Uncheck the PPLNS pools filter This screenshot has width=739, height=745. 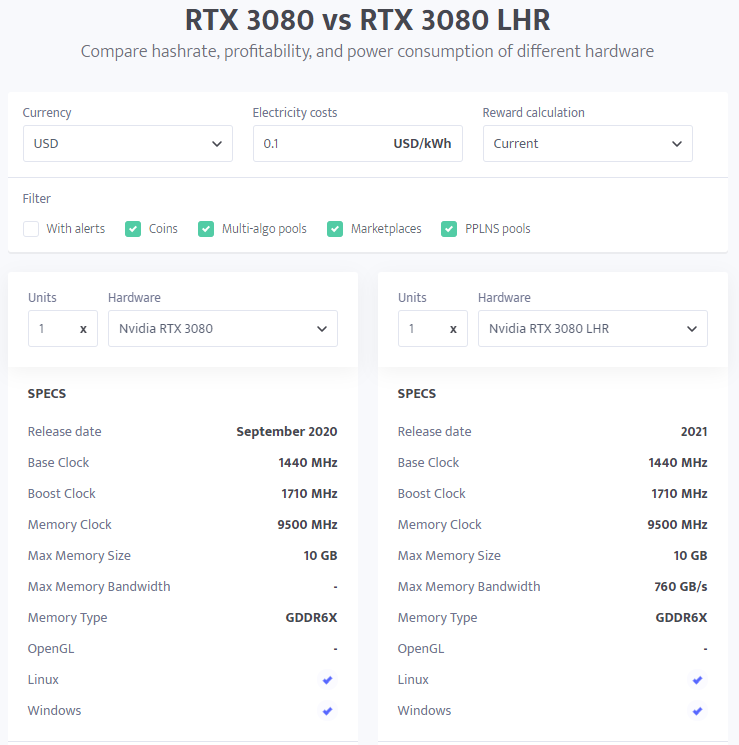[449, 229]
